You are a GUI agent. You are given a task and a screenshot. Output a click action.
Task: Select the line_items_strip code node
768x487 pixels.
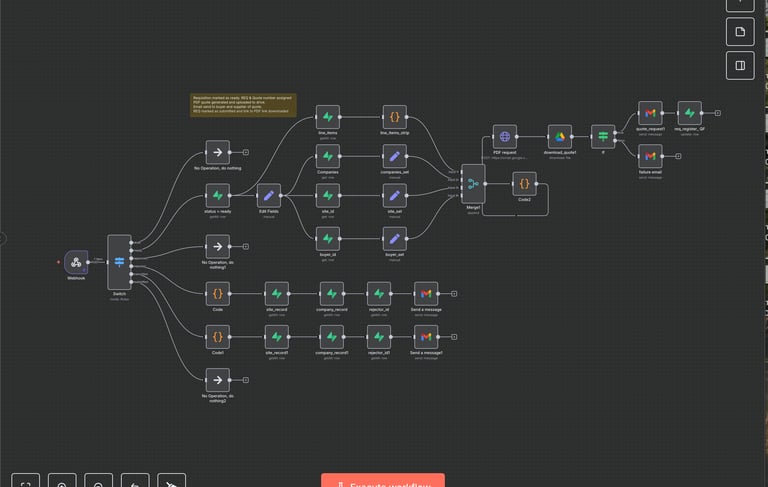[x=394, y=117]
